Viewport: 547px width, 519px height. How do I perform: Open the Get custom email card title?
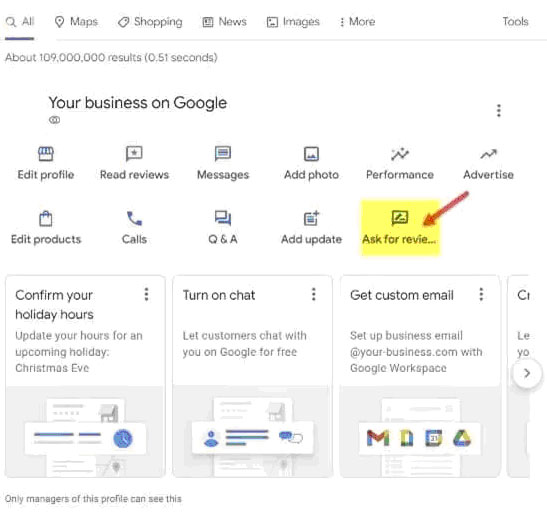[x=402, y=295]
